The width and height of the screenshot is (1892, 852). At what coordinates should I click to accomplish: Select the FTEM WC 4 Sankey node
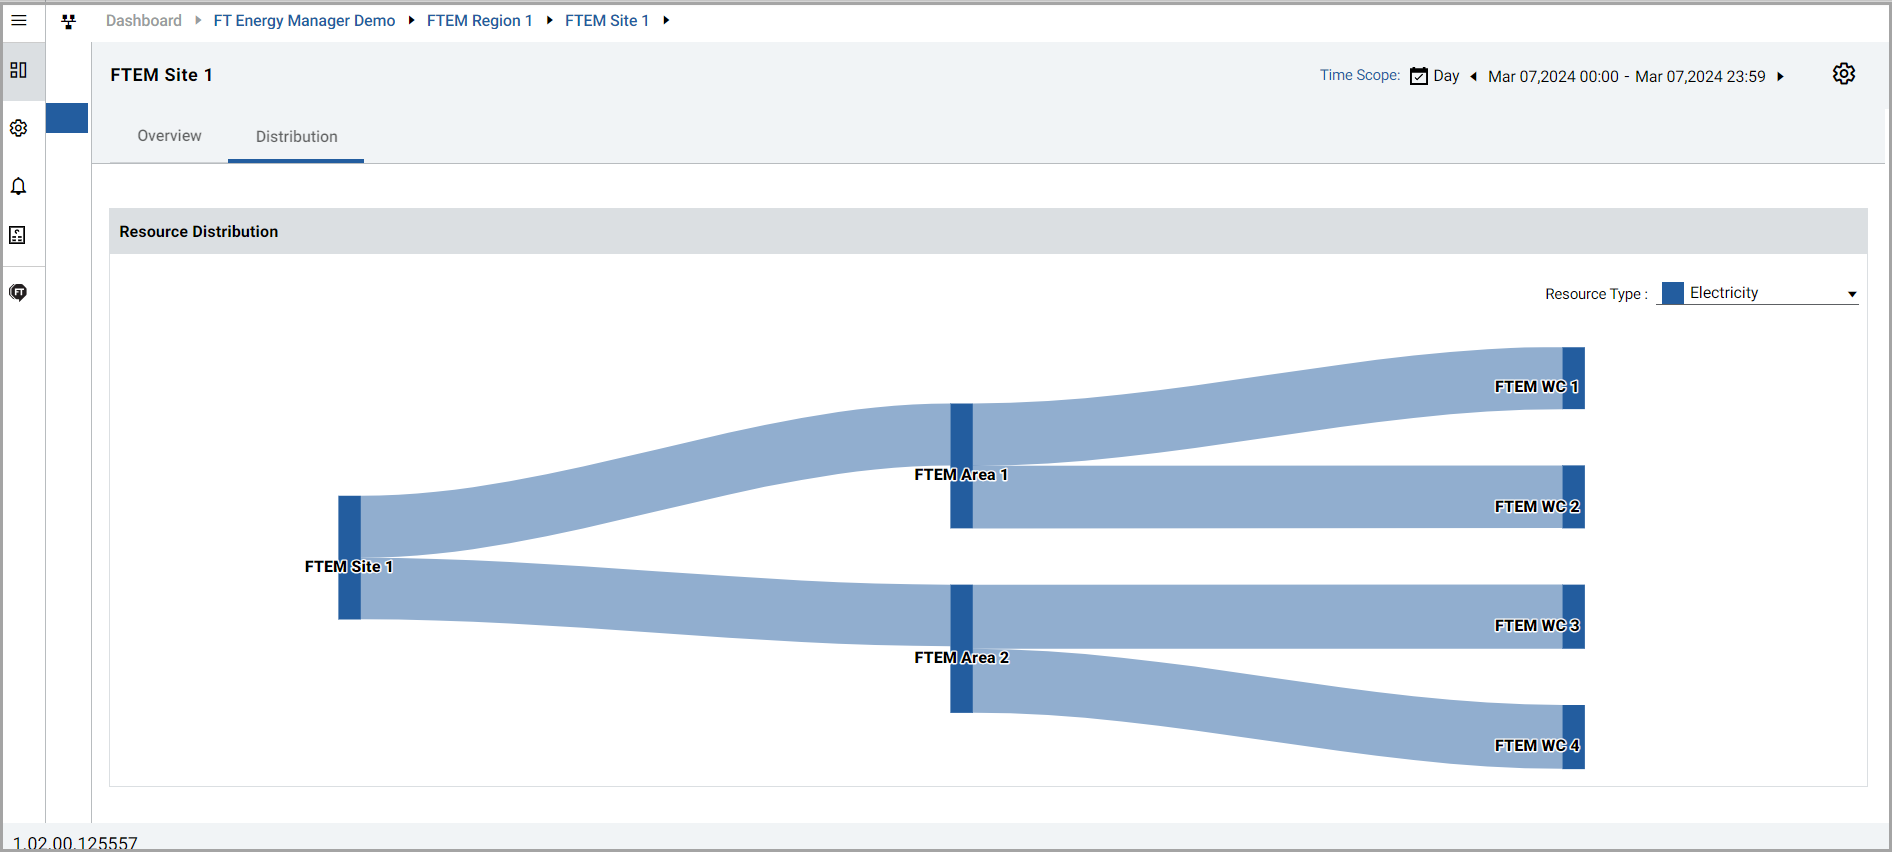(1573, 737)
